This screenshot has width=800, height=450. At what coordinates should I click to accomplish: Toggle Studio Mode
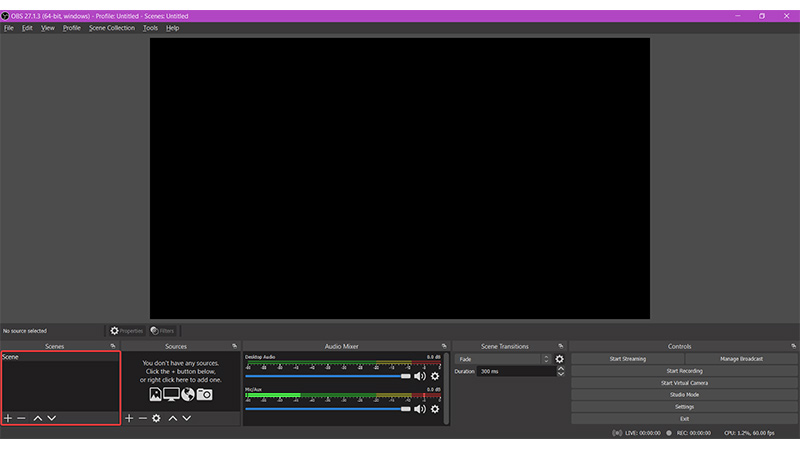pyautogui.click(x=684, y=395)
